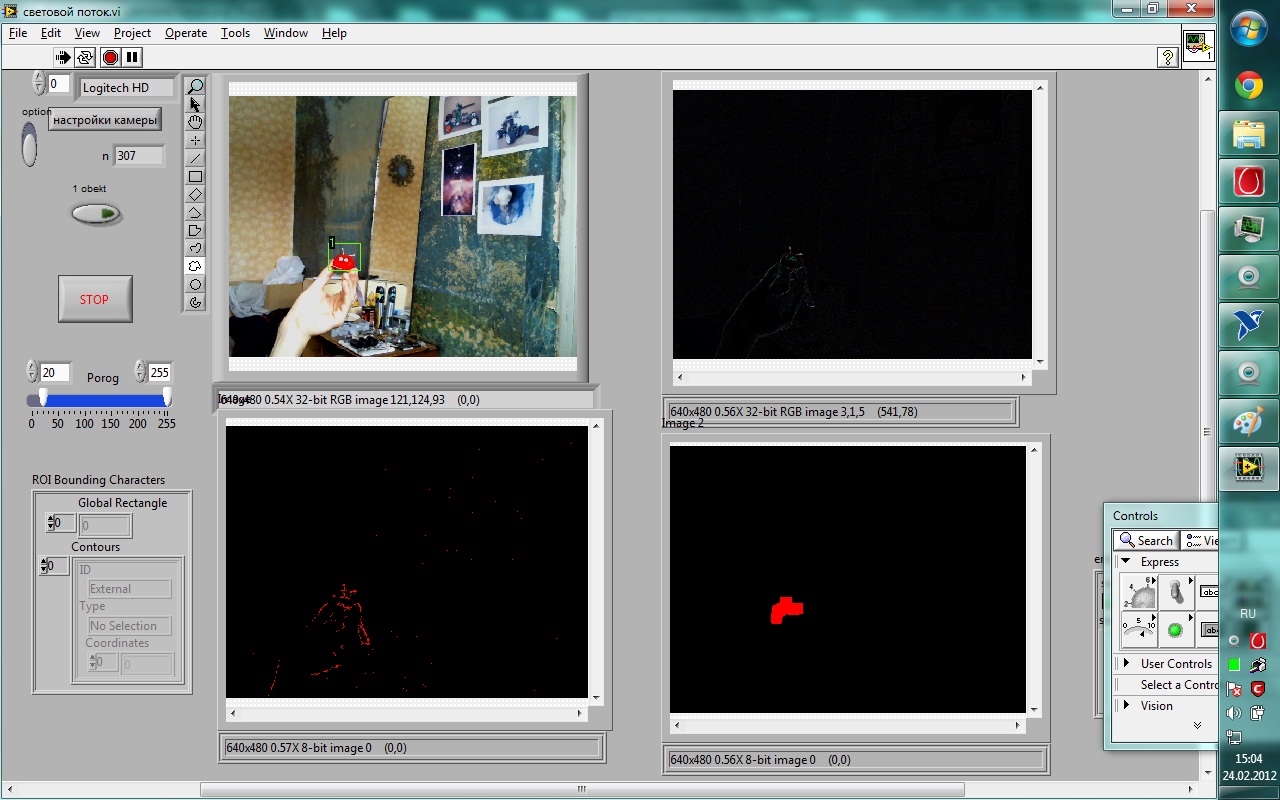Select the Pan hand tool
This screenshot has width=1280, height=800.
point(195,123)
